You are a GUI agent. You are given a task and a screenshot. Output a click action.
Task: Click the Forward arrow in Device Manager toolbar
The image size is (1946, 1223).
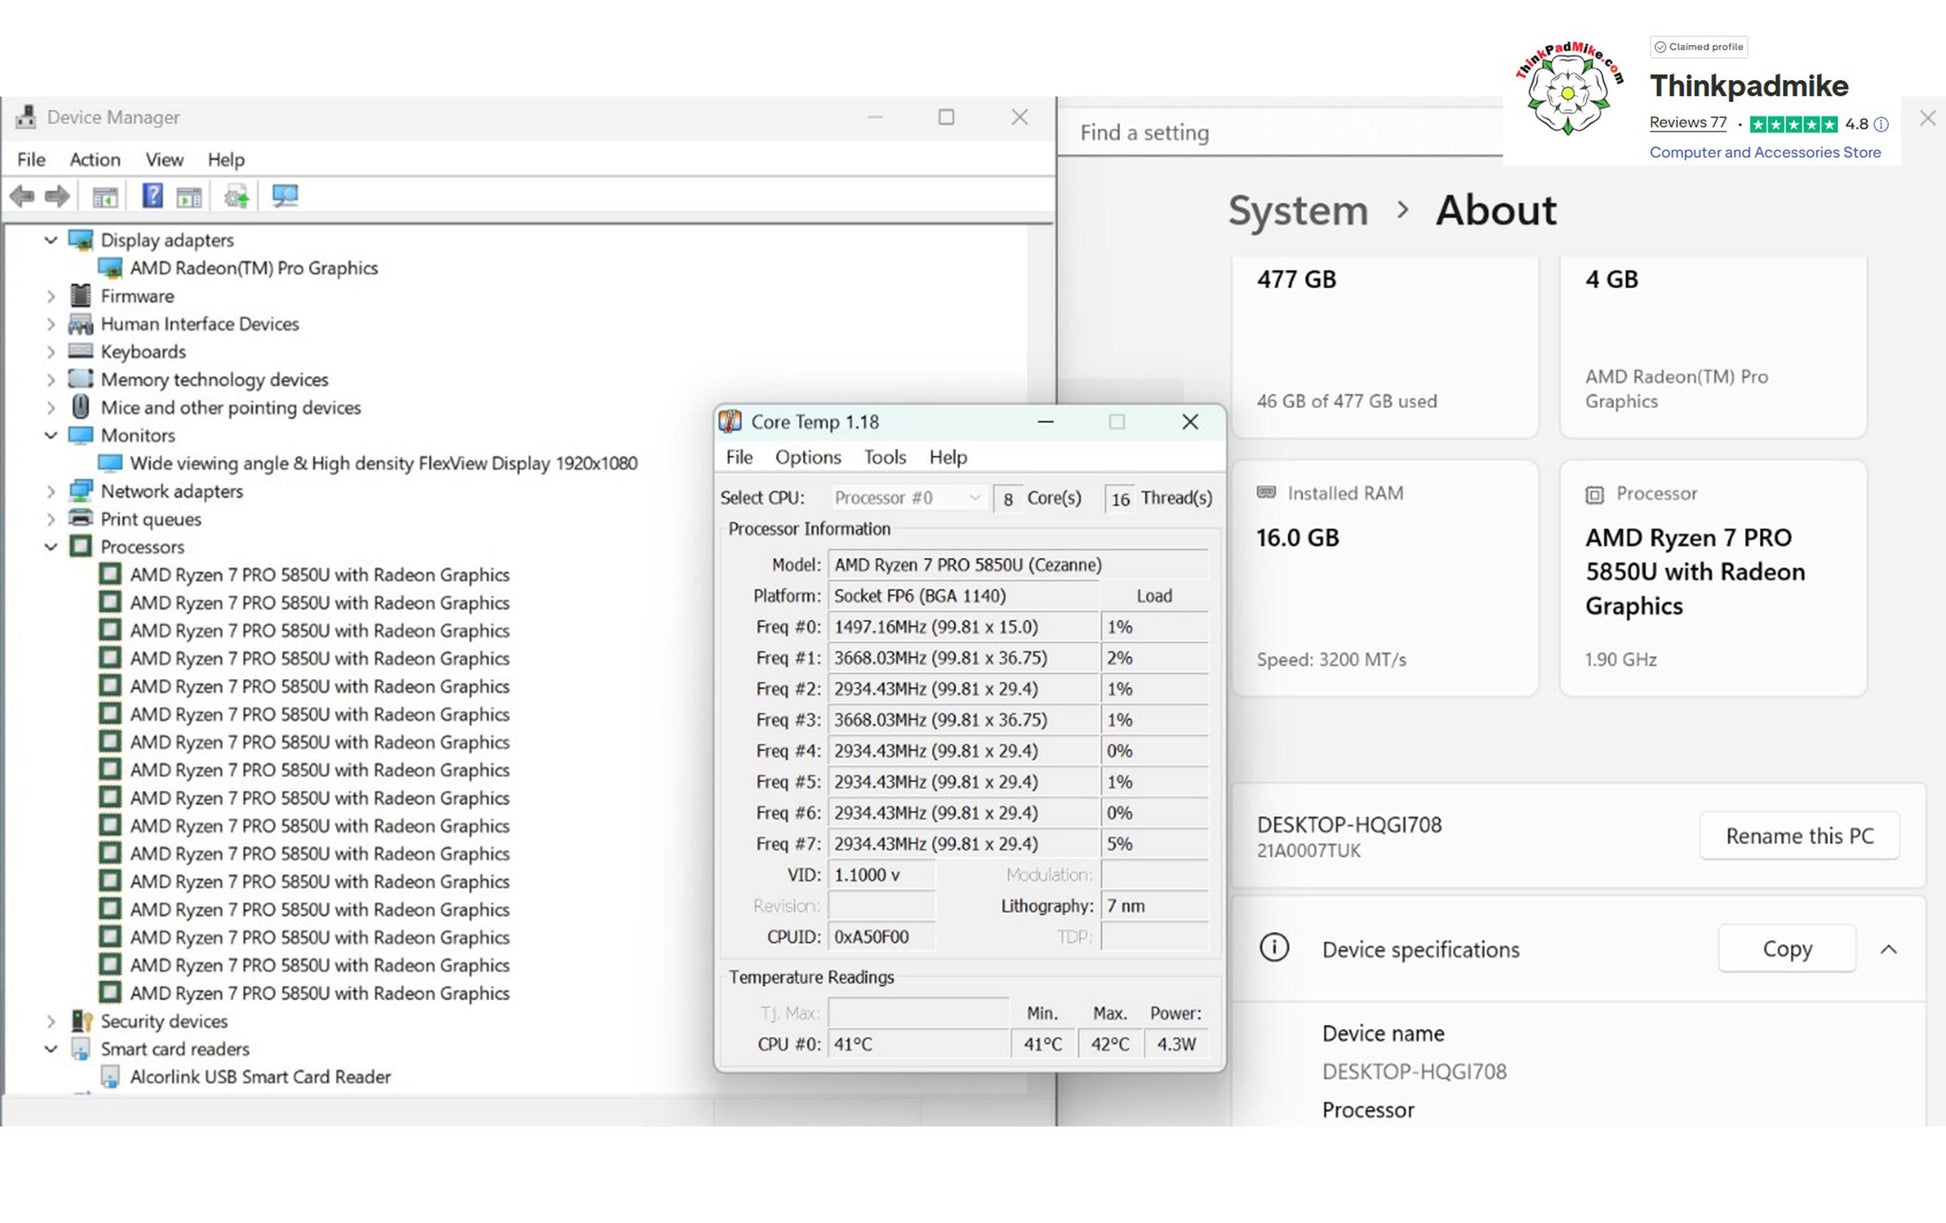coord(58,196)
